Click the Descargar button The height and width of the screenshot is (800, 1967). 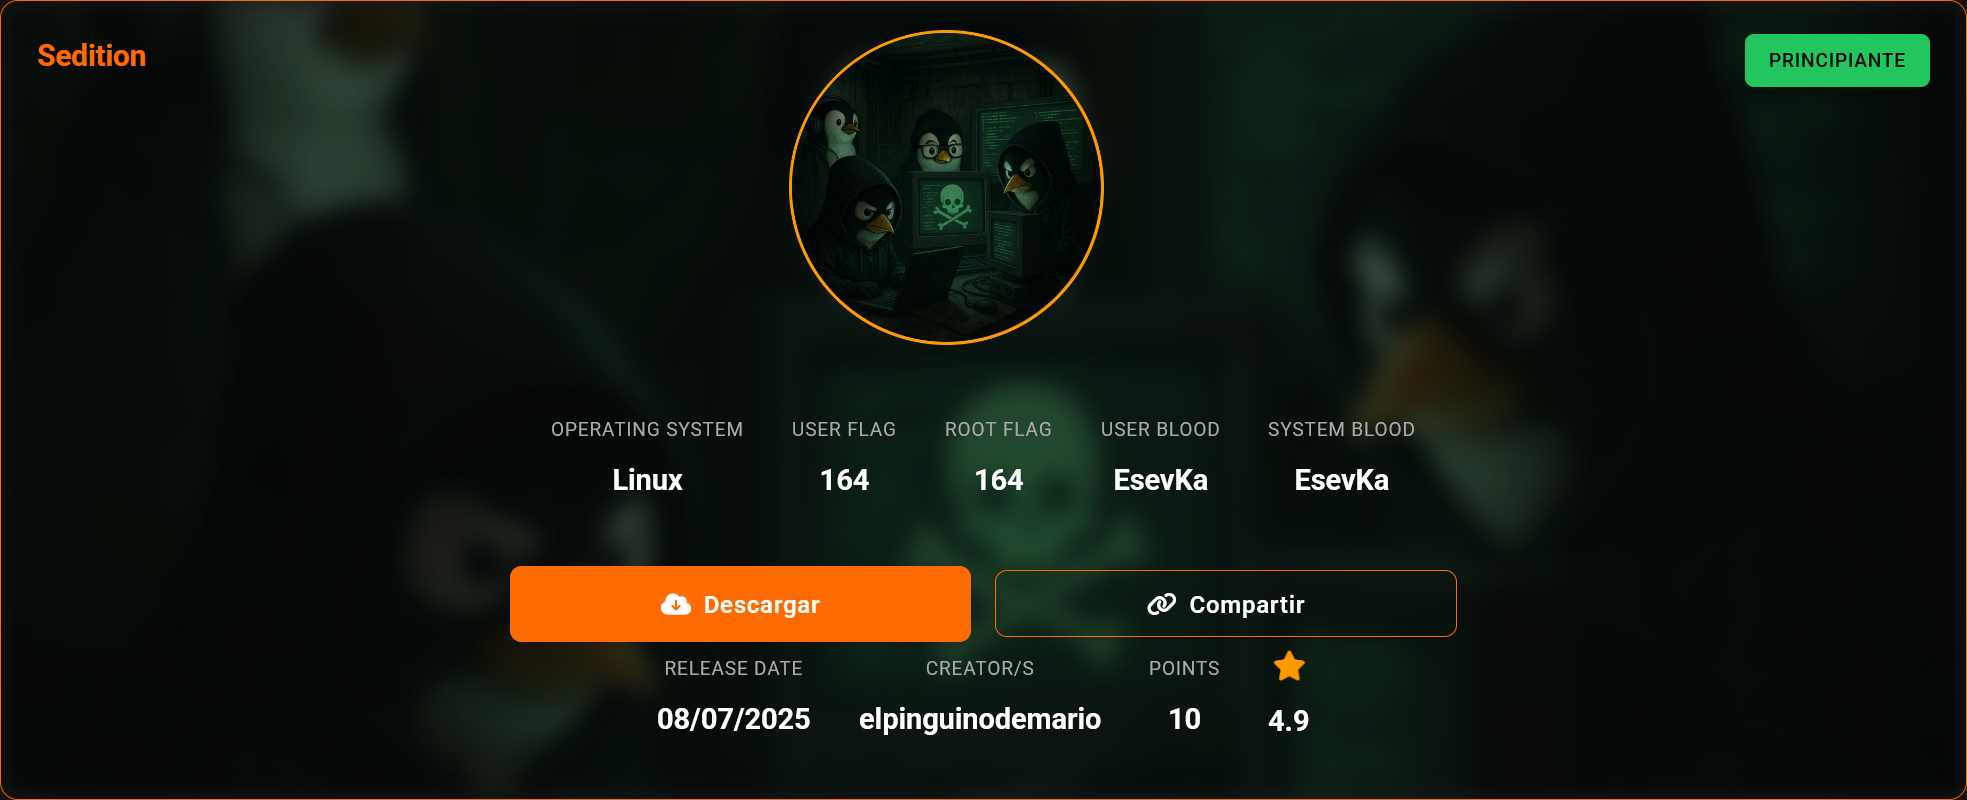[740, 604]
